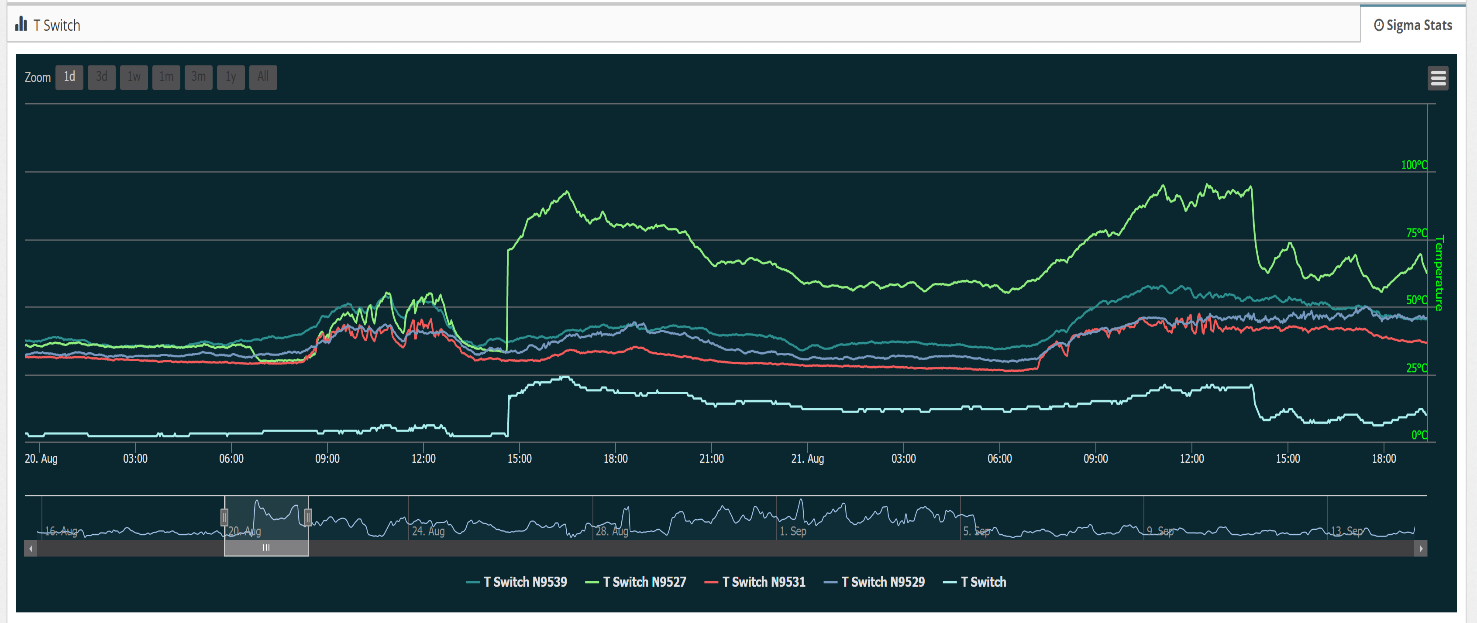Click the T Switch panel title
The height and width of the screenshot is (623, 1477).
point(56,25)
